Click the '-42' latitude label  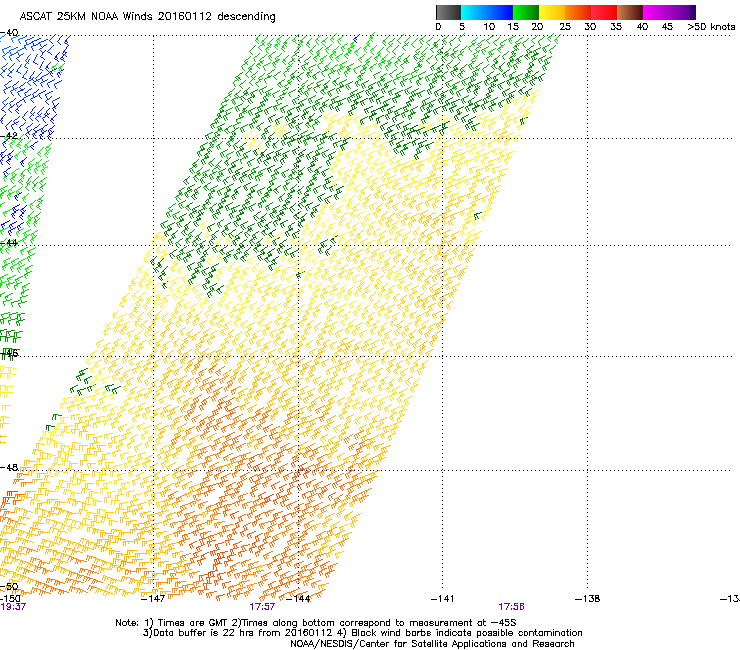(9, 135)
